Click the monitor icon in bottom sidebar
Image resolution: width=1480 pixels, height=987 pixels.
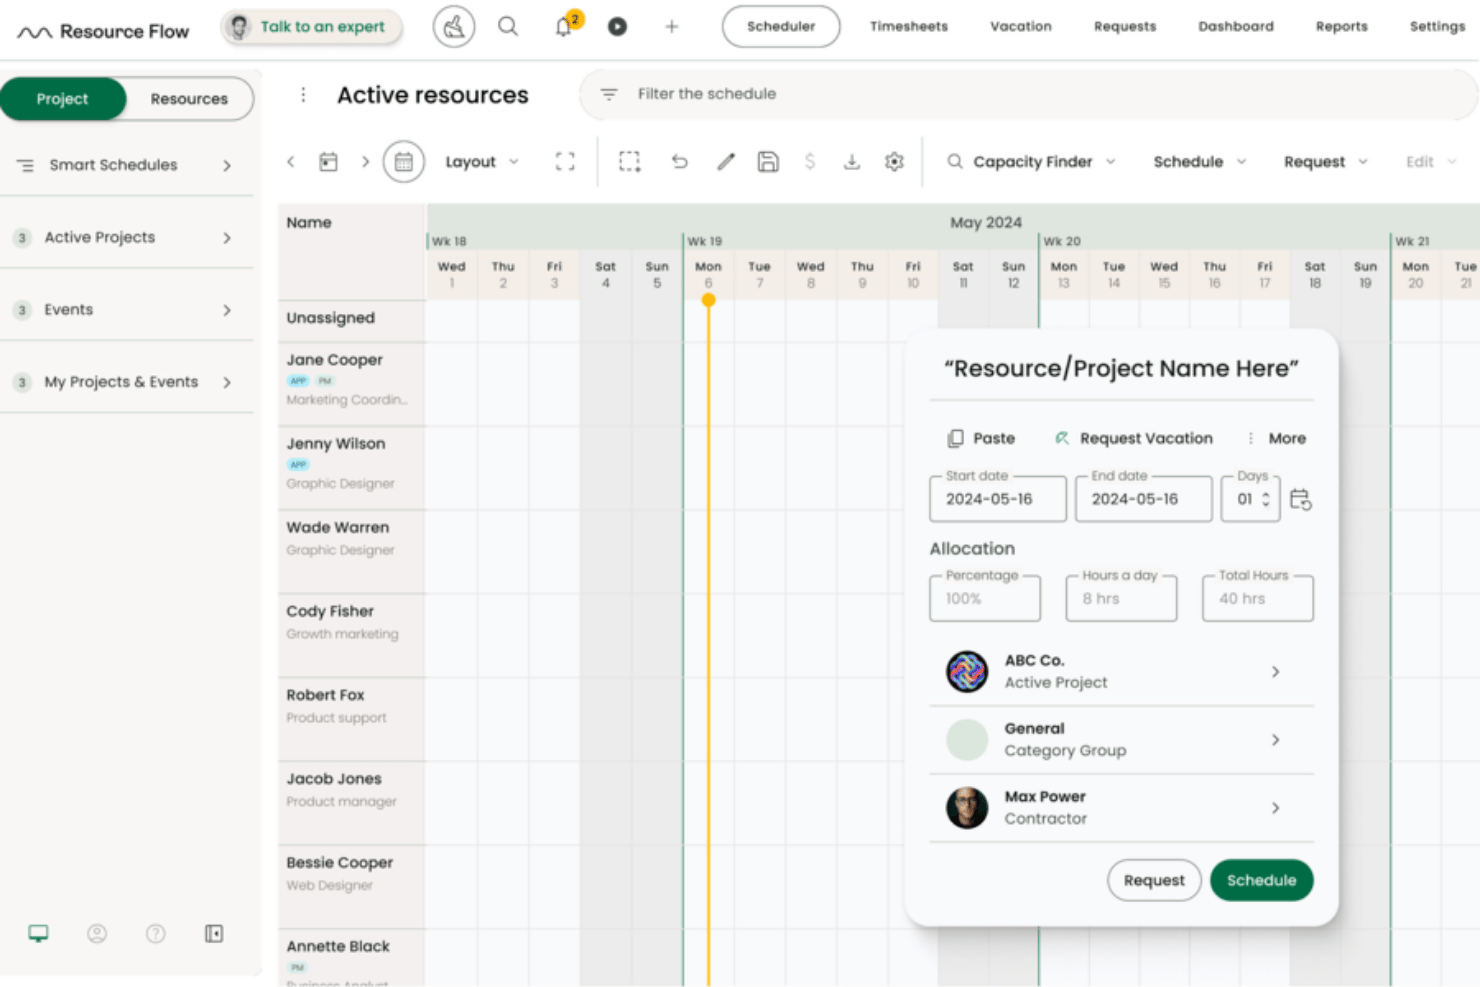[x=38, y=933]
